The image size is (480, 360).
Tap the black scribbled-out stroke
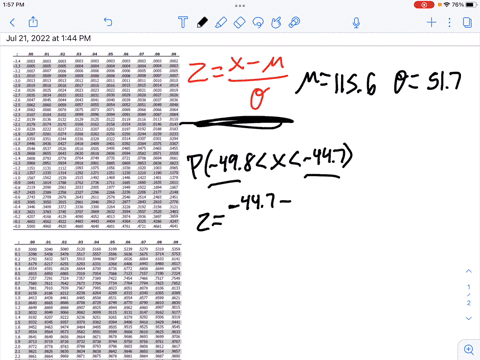pos(237,122)
